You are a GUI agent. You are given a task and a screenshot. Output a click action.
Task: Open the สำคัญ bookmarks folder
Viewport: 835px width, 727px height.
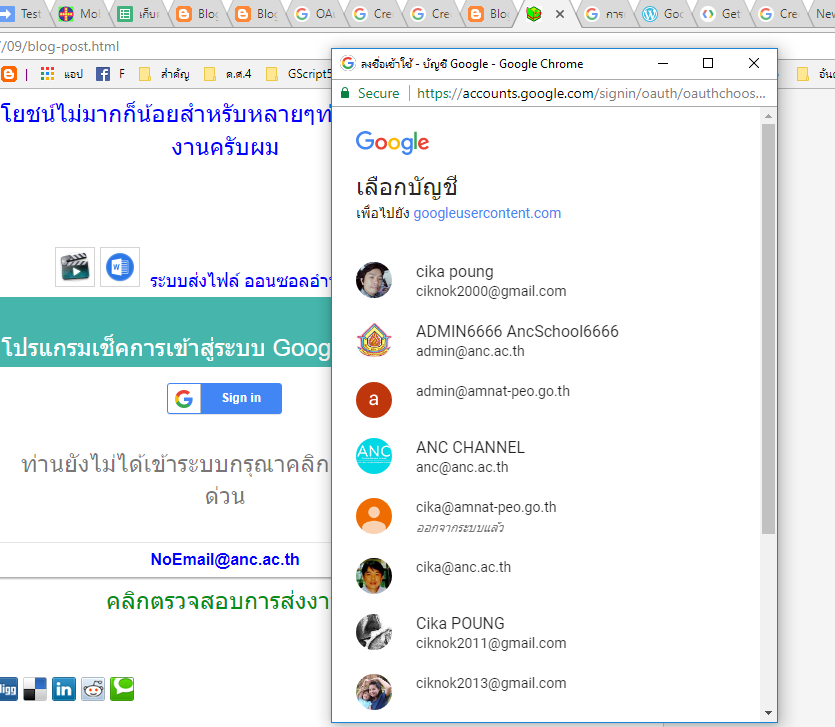165,73
